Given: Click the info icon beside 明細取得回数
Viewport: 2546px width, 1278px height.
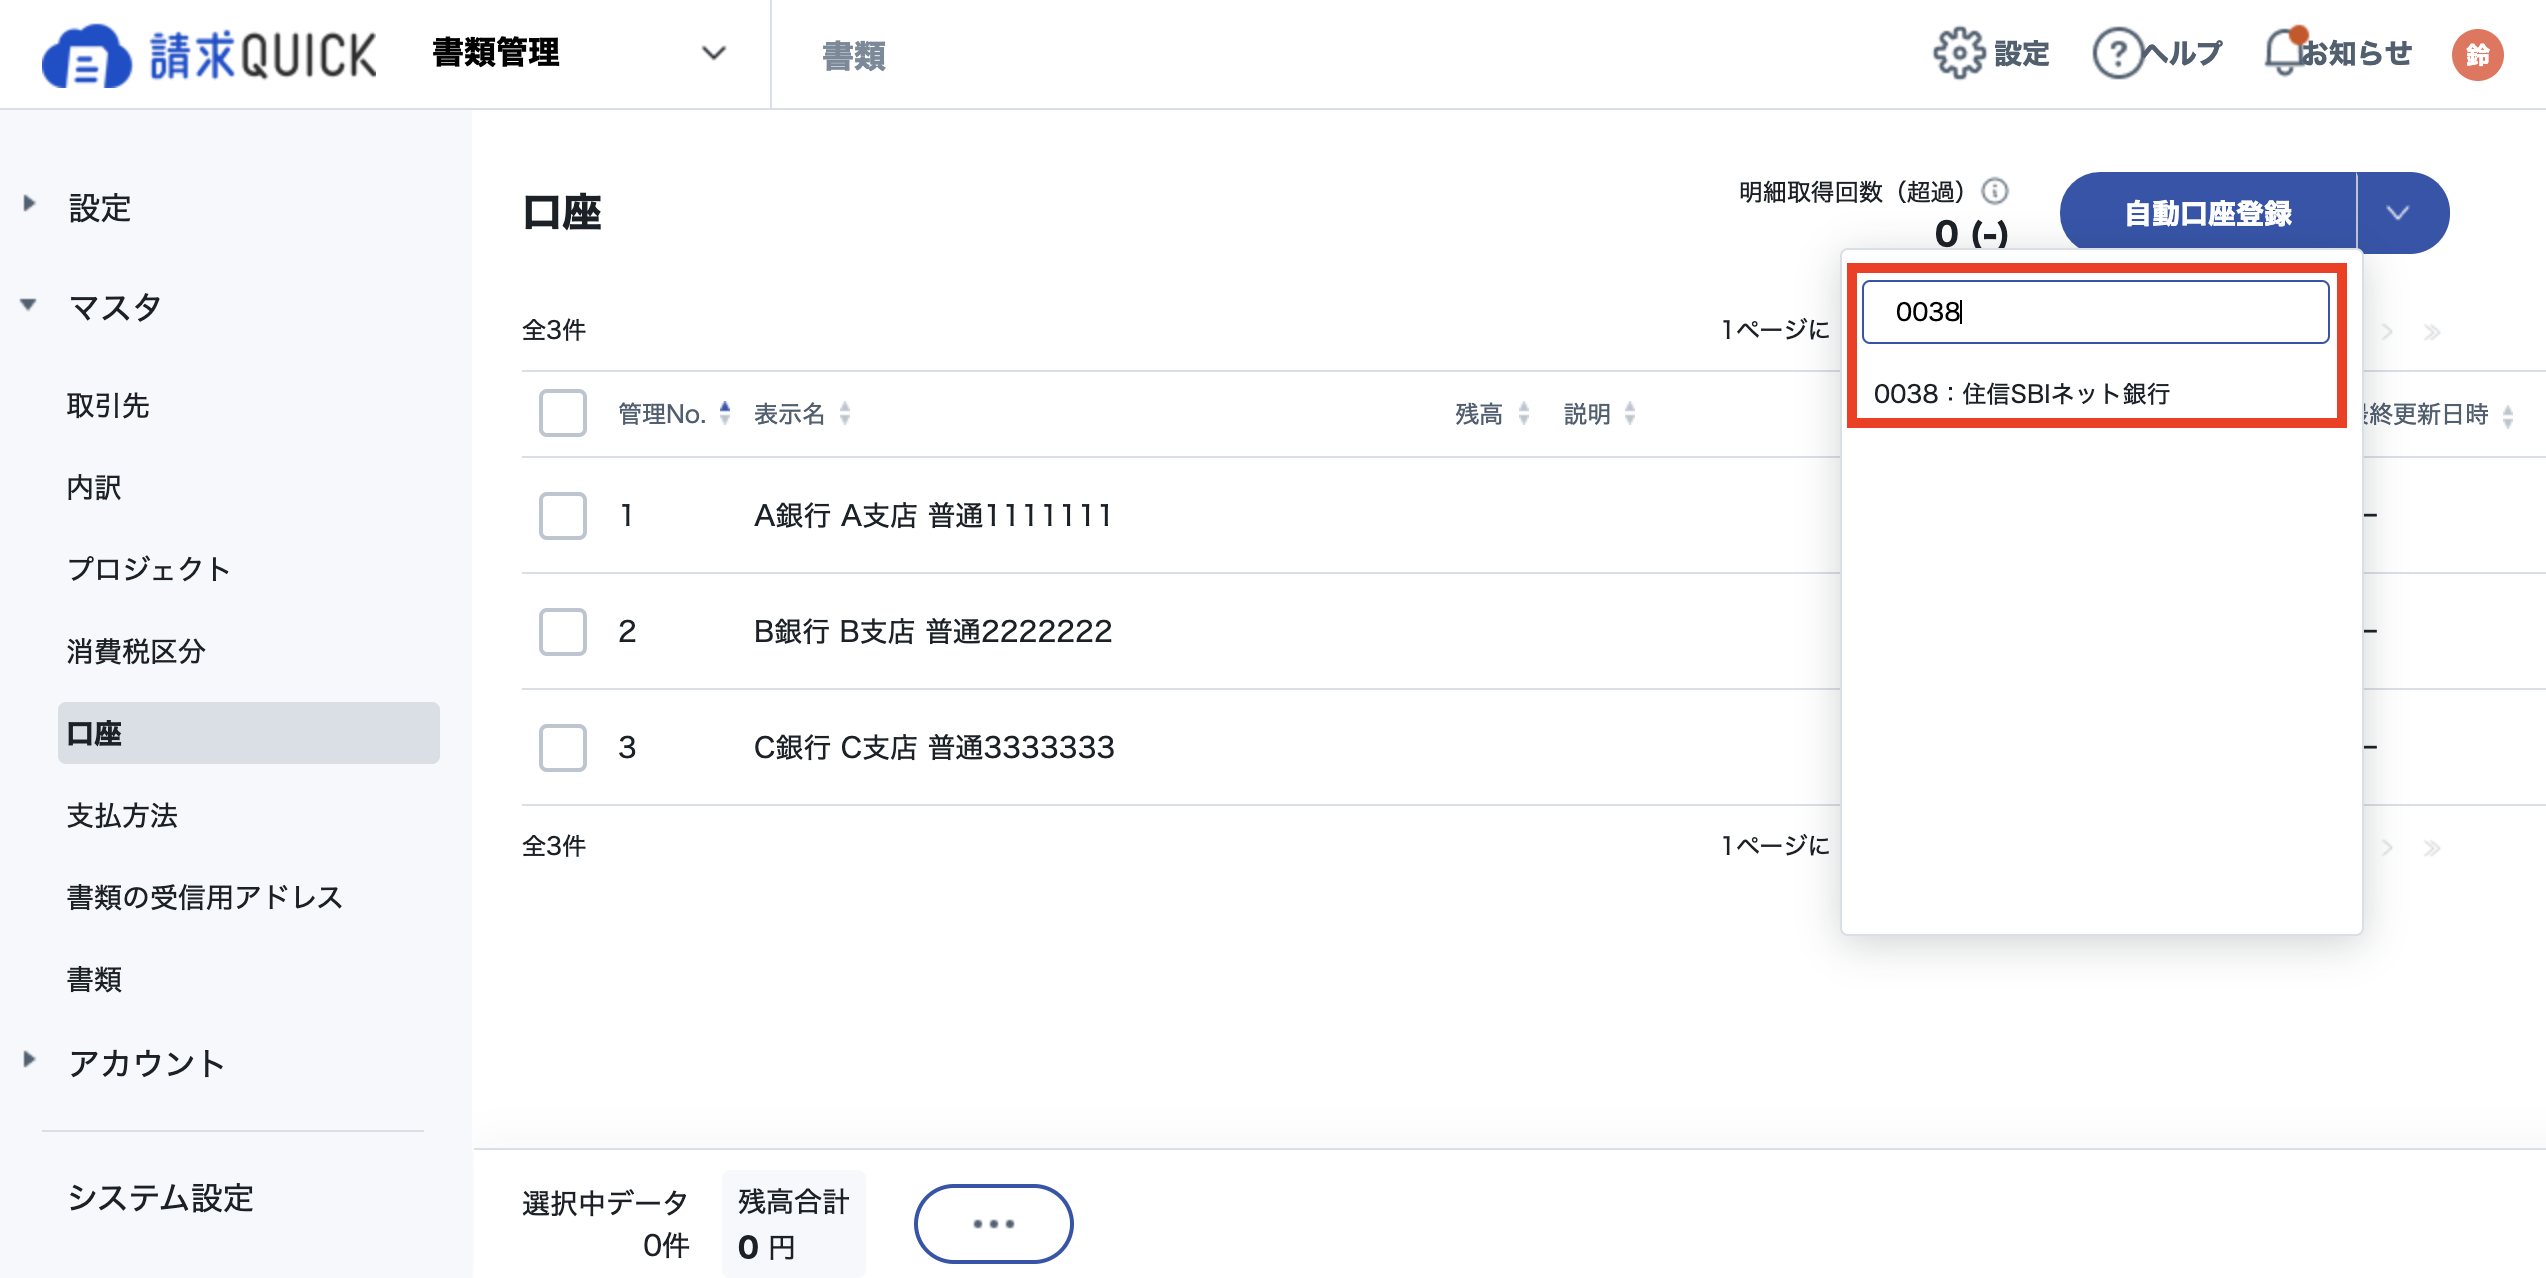Looking at the screenshot, I should [1994, 191].
